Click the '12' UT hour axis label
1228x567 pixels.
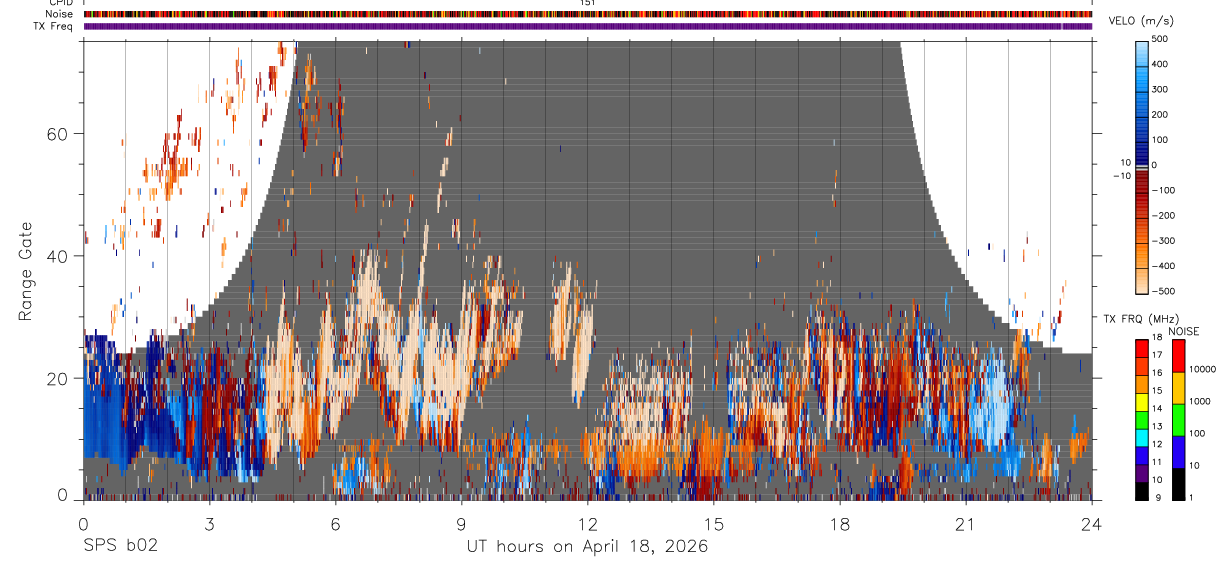(587, 523)
